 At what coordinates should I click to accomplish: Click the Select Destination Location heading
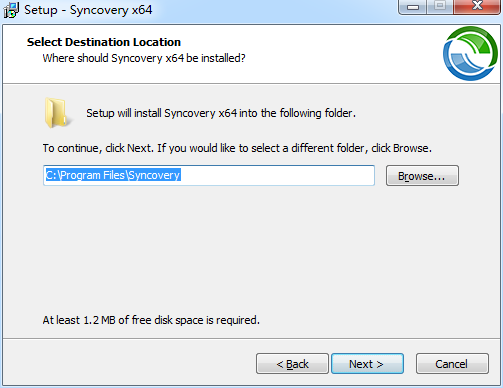104,42
